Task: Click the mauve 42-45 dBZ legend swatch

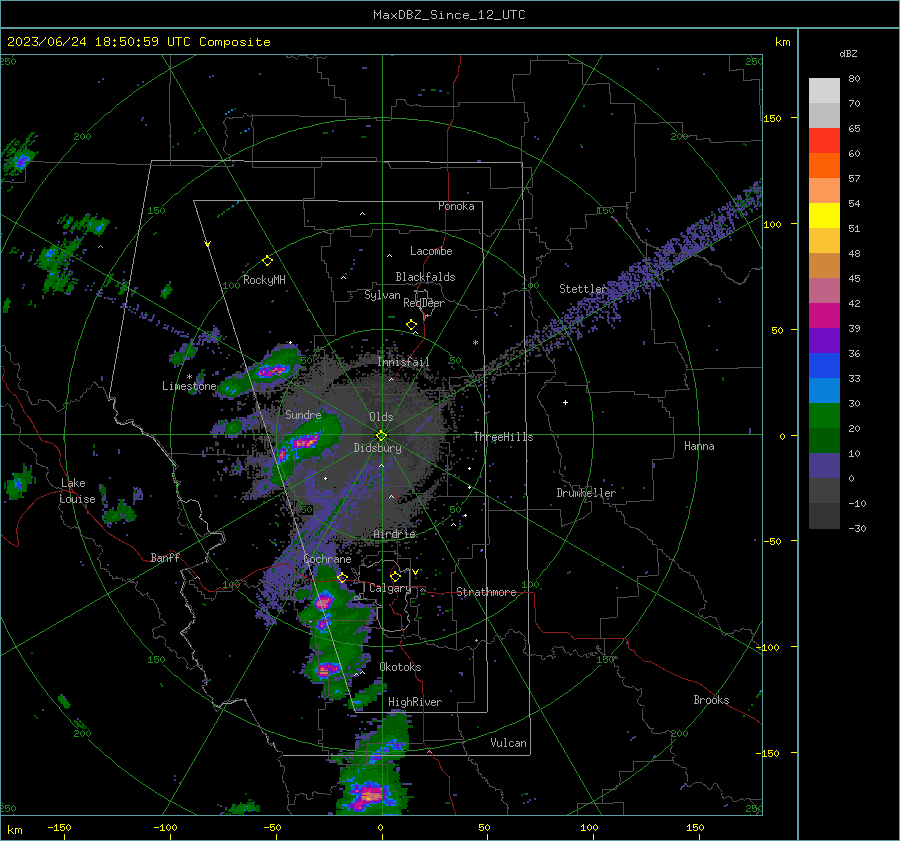Action: pyautogui.click(x=824, y=291)
